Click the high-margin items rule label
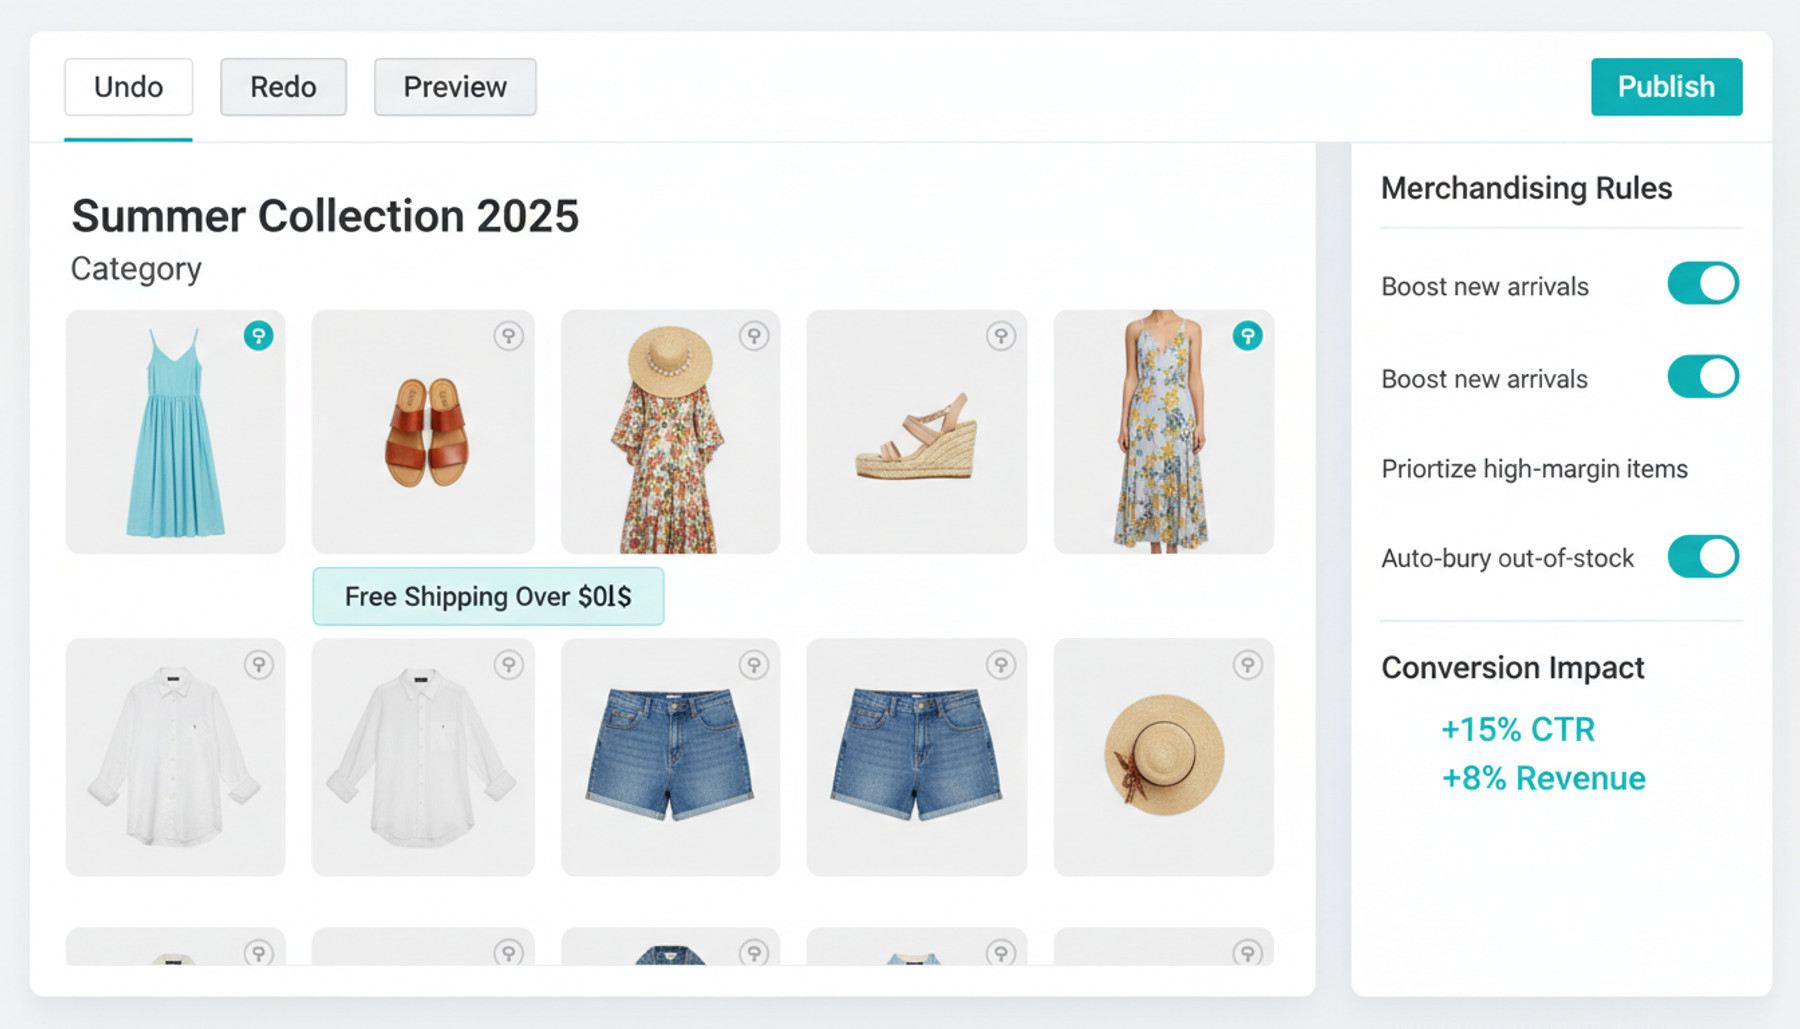The image size is (1800, 1029). point(1534,469)
